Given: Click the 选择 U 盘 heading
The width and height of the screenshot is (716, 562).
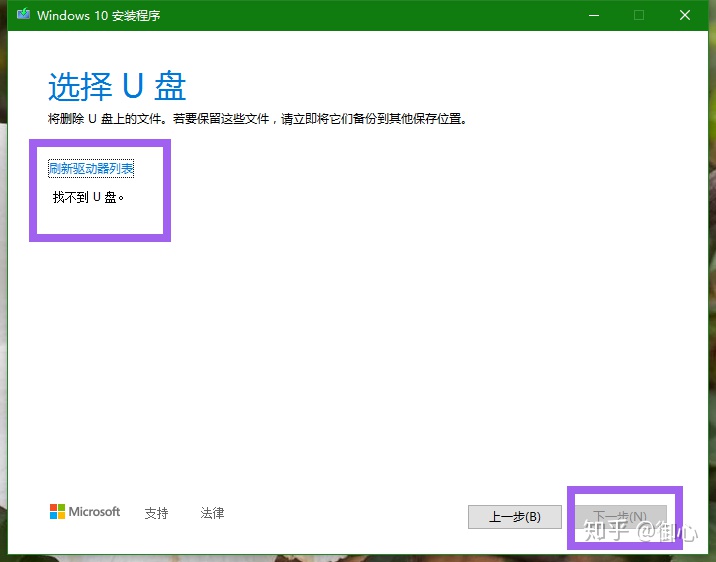Looking at the screenshot, I should click(x=117, y=86).
